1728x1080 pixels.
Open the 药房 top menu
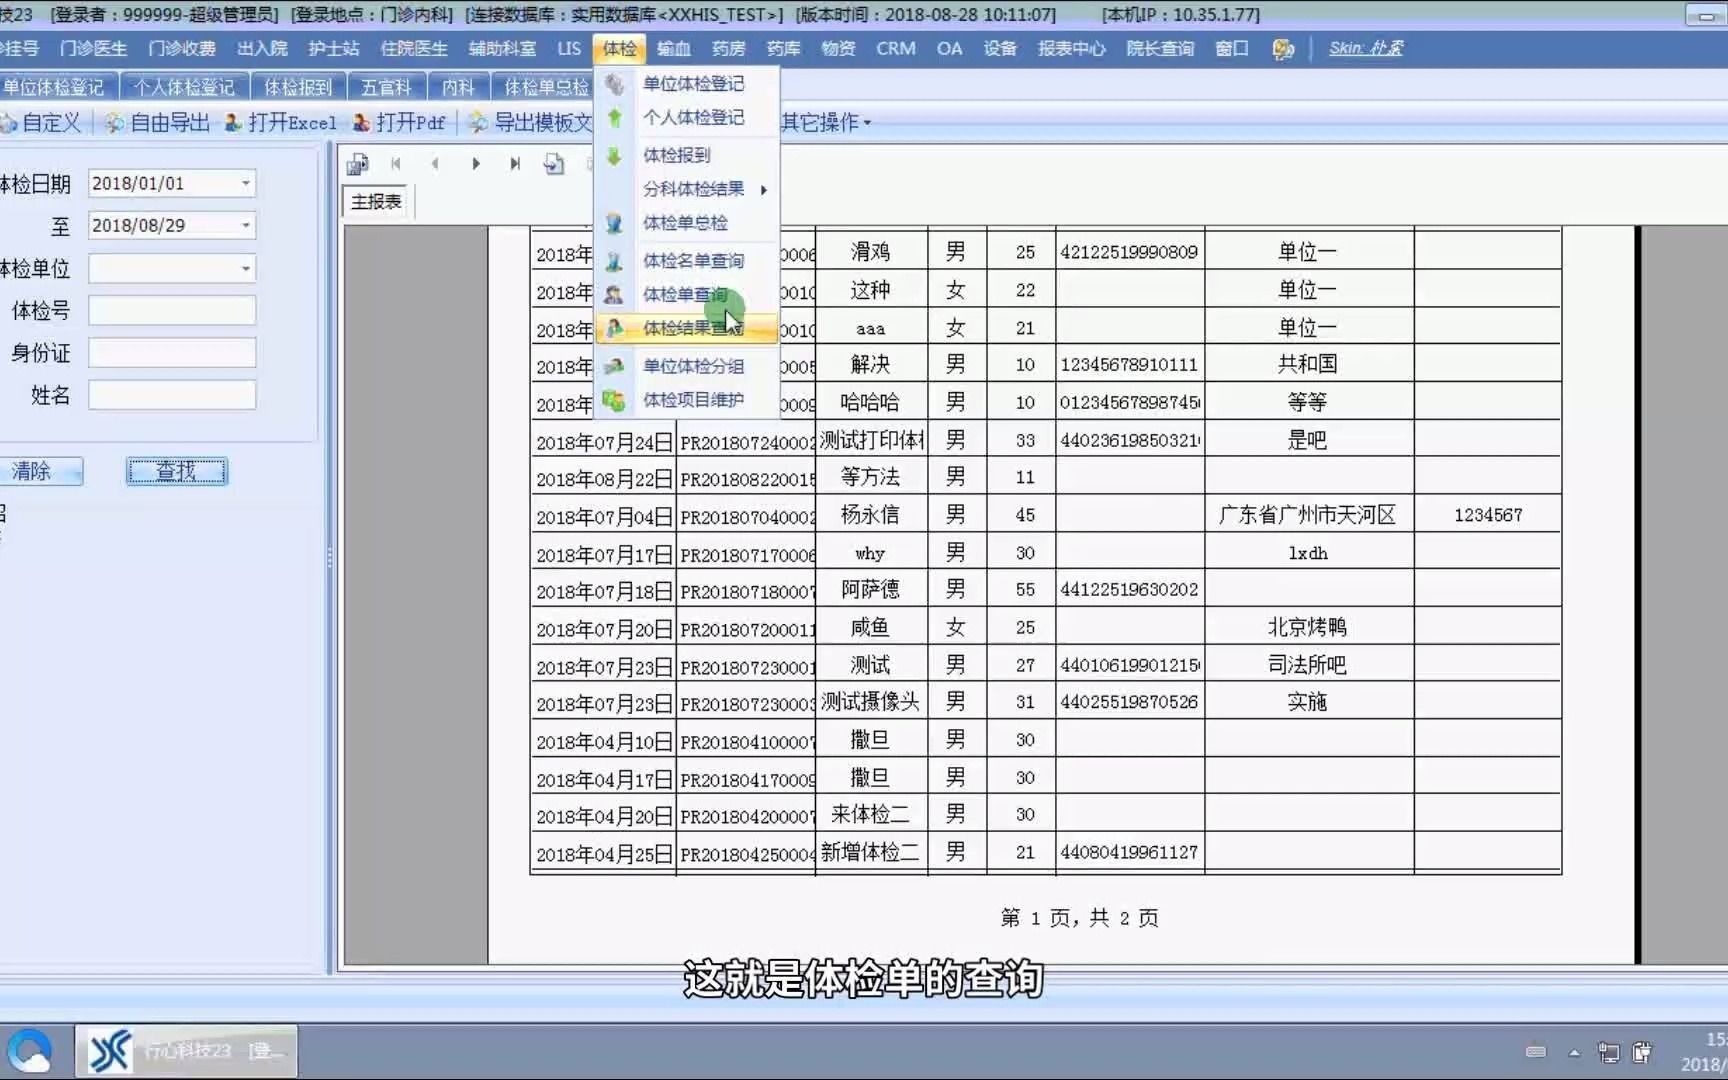[728, 48]
